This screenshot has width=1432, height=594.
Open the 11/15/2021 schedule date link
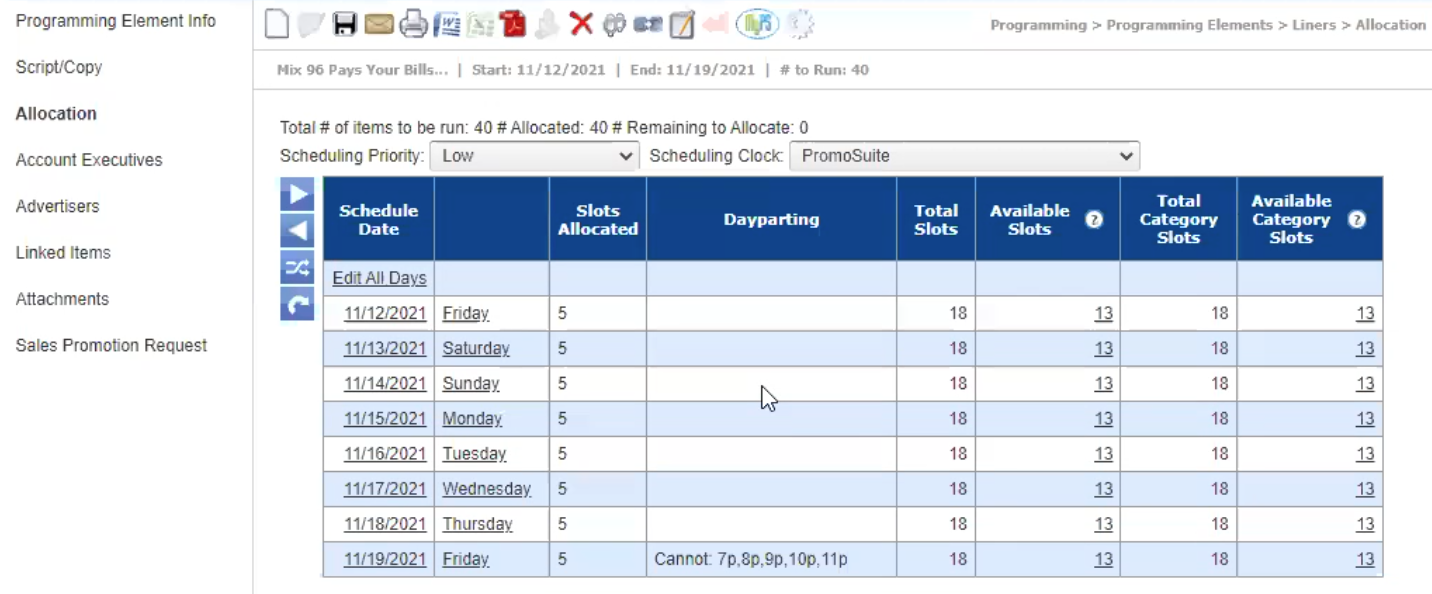click(385, 419)
